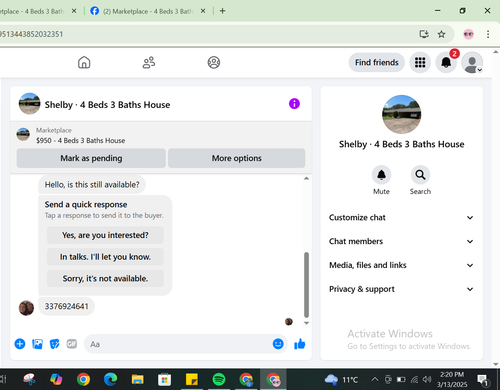Open the account profile avatar menu
Image resolution: width=500 pixels, height=390 pixels.
472,62
